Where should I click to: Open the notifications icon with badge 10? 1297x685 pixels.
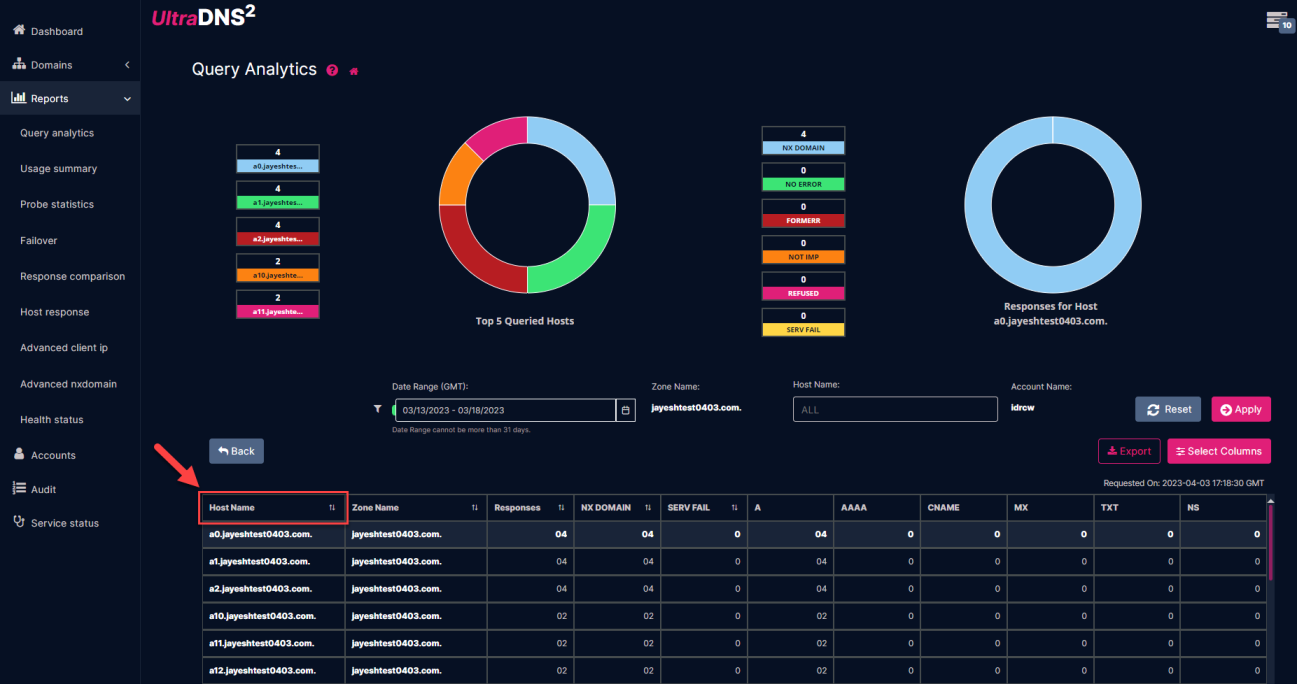pyautogui.click(x=1277, y=20)
